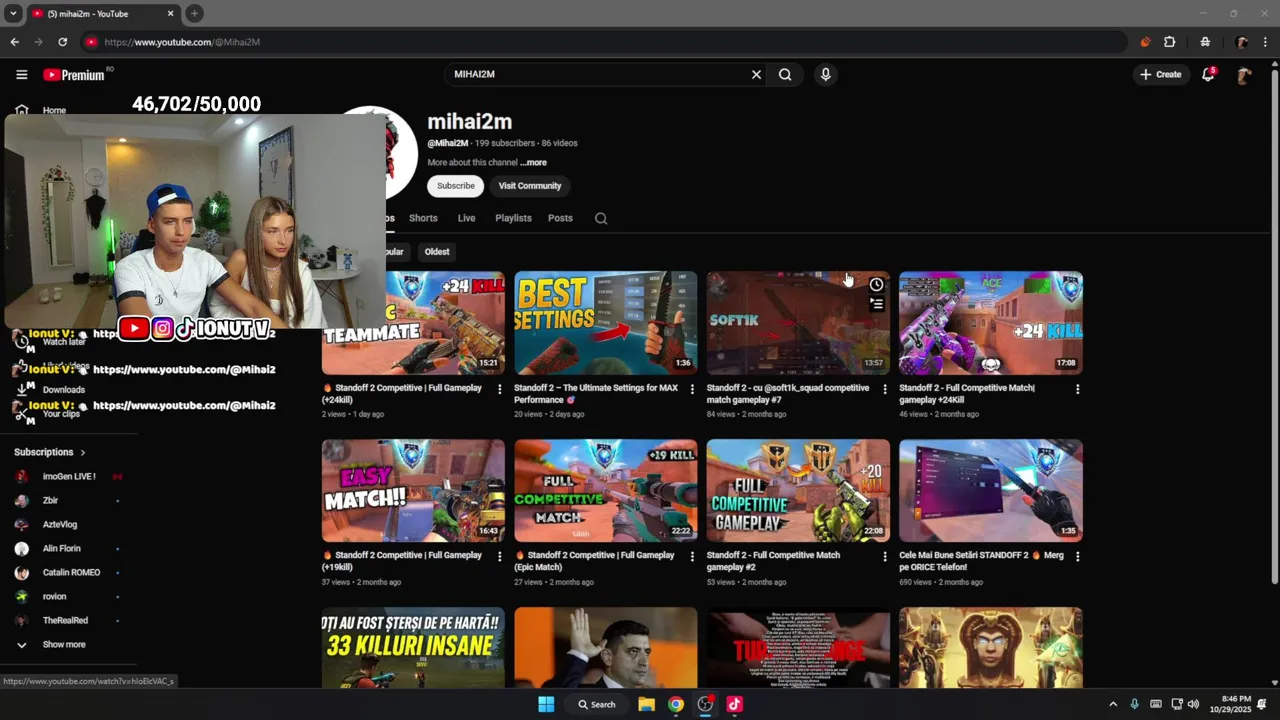The width and height of the screenshot is (1280, 720).
Task: Open imoGen LIVE! subscription
Action: [x=68, y=477]
